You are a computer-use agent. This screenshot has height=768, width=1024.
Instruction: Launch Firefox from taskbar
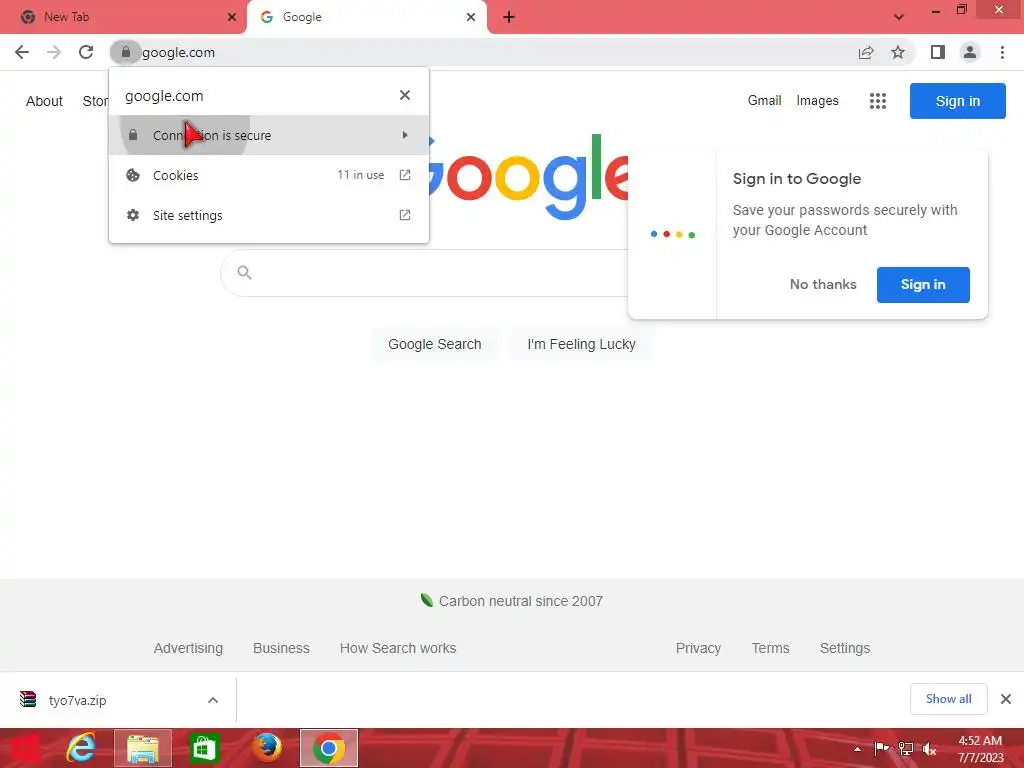(267, 748)
